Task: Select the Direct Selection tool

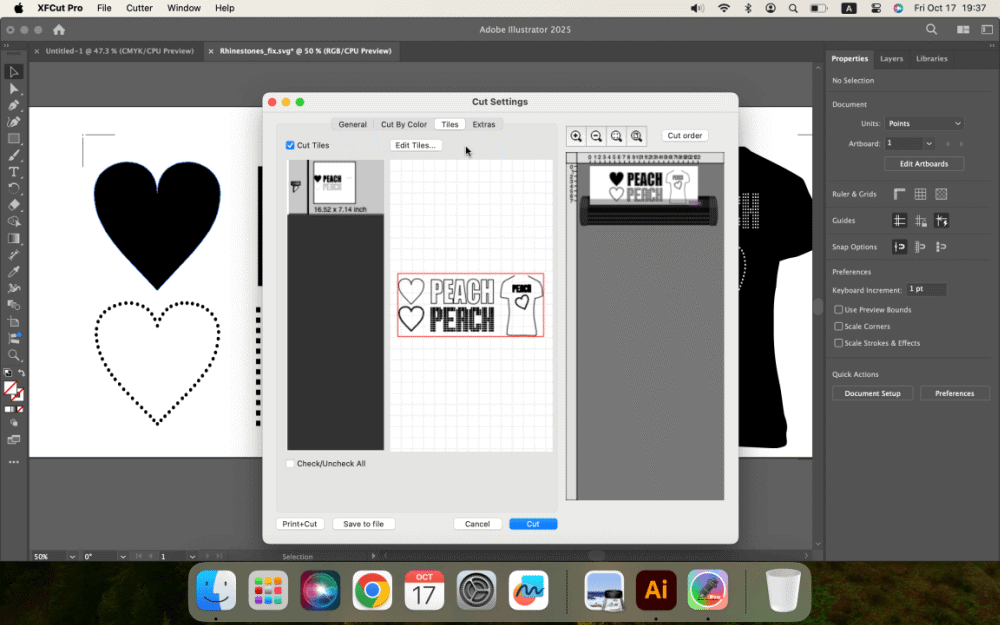Action: pos(14,89)
